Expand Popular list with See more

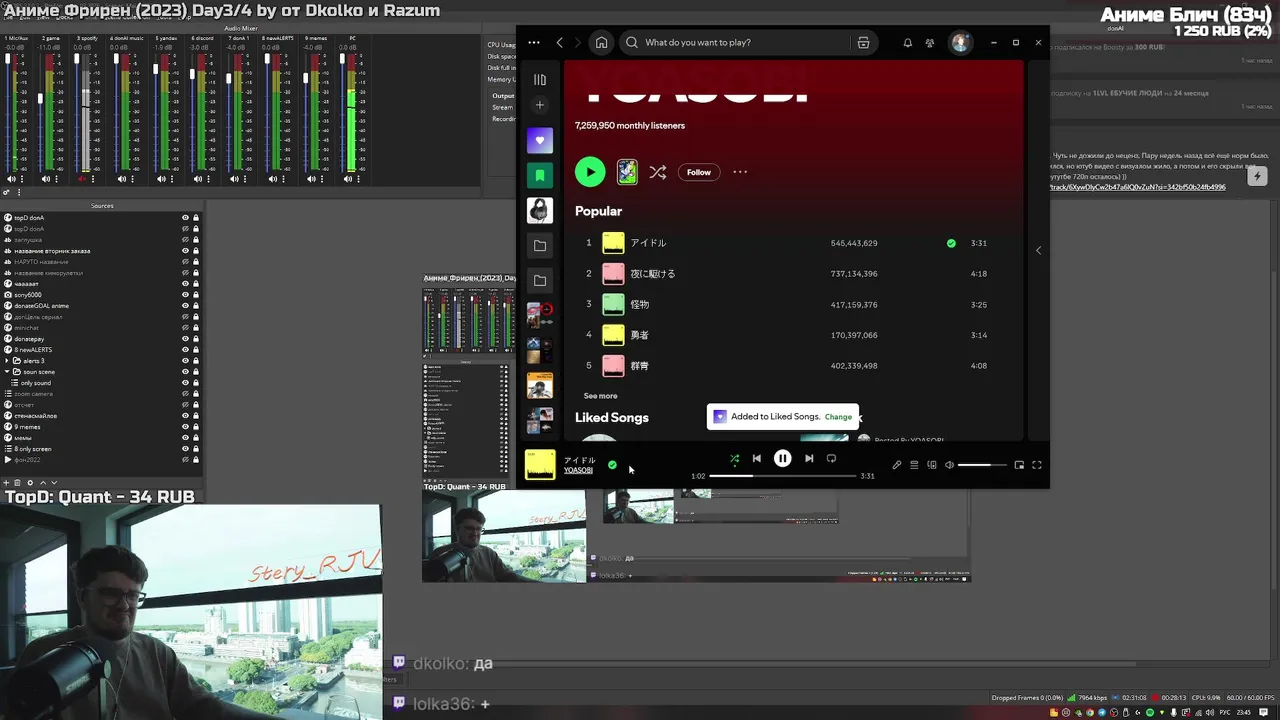[600, 396]
